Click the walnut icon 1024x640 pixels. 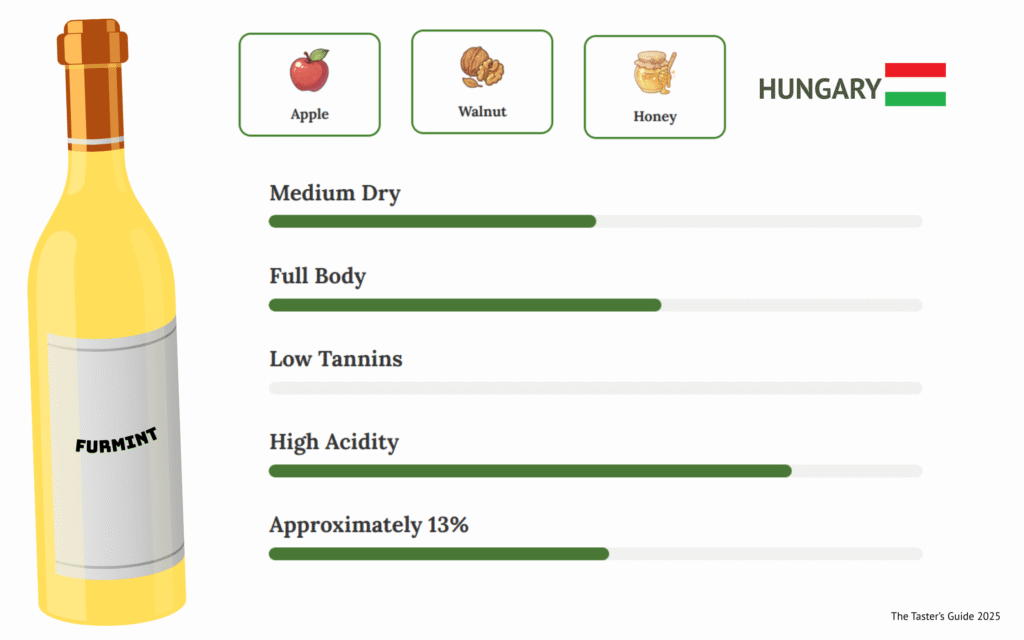coord(481,66)
